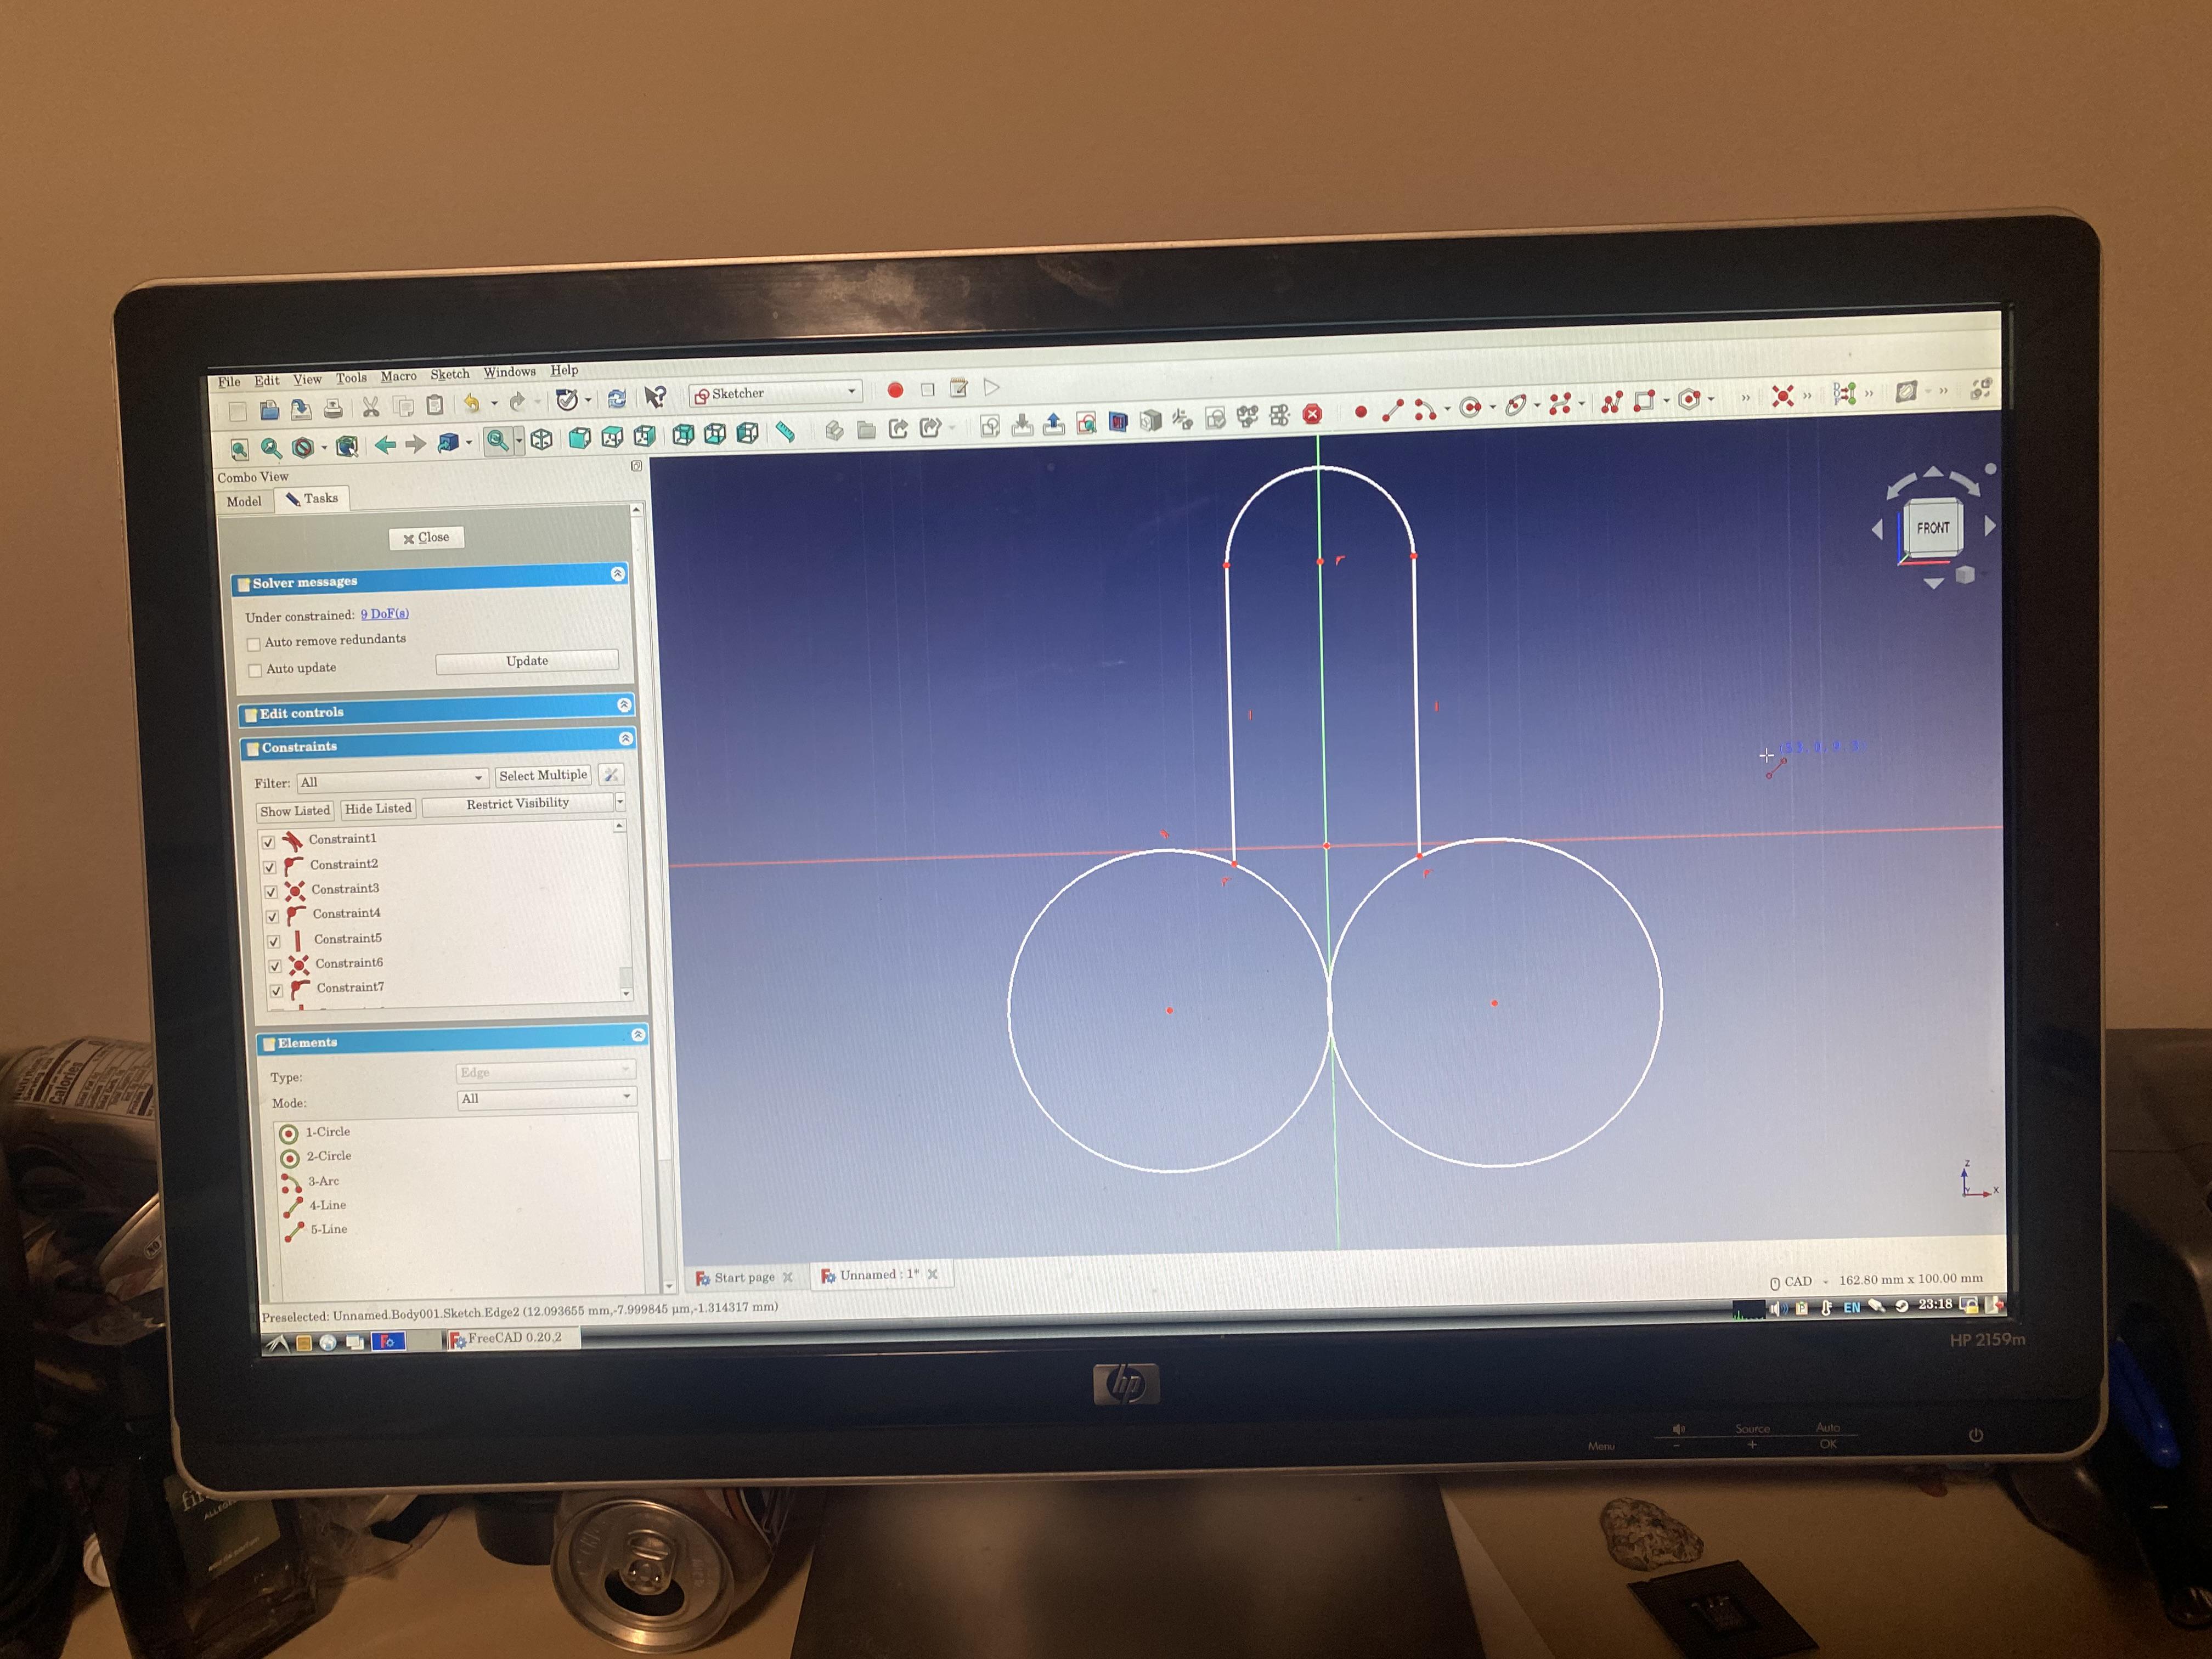Uncheck Constraint3 visibility checkbox
This screenshot has width=2212, height=1659.
coord(271,892)
